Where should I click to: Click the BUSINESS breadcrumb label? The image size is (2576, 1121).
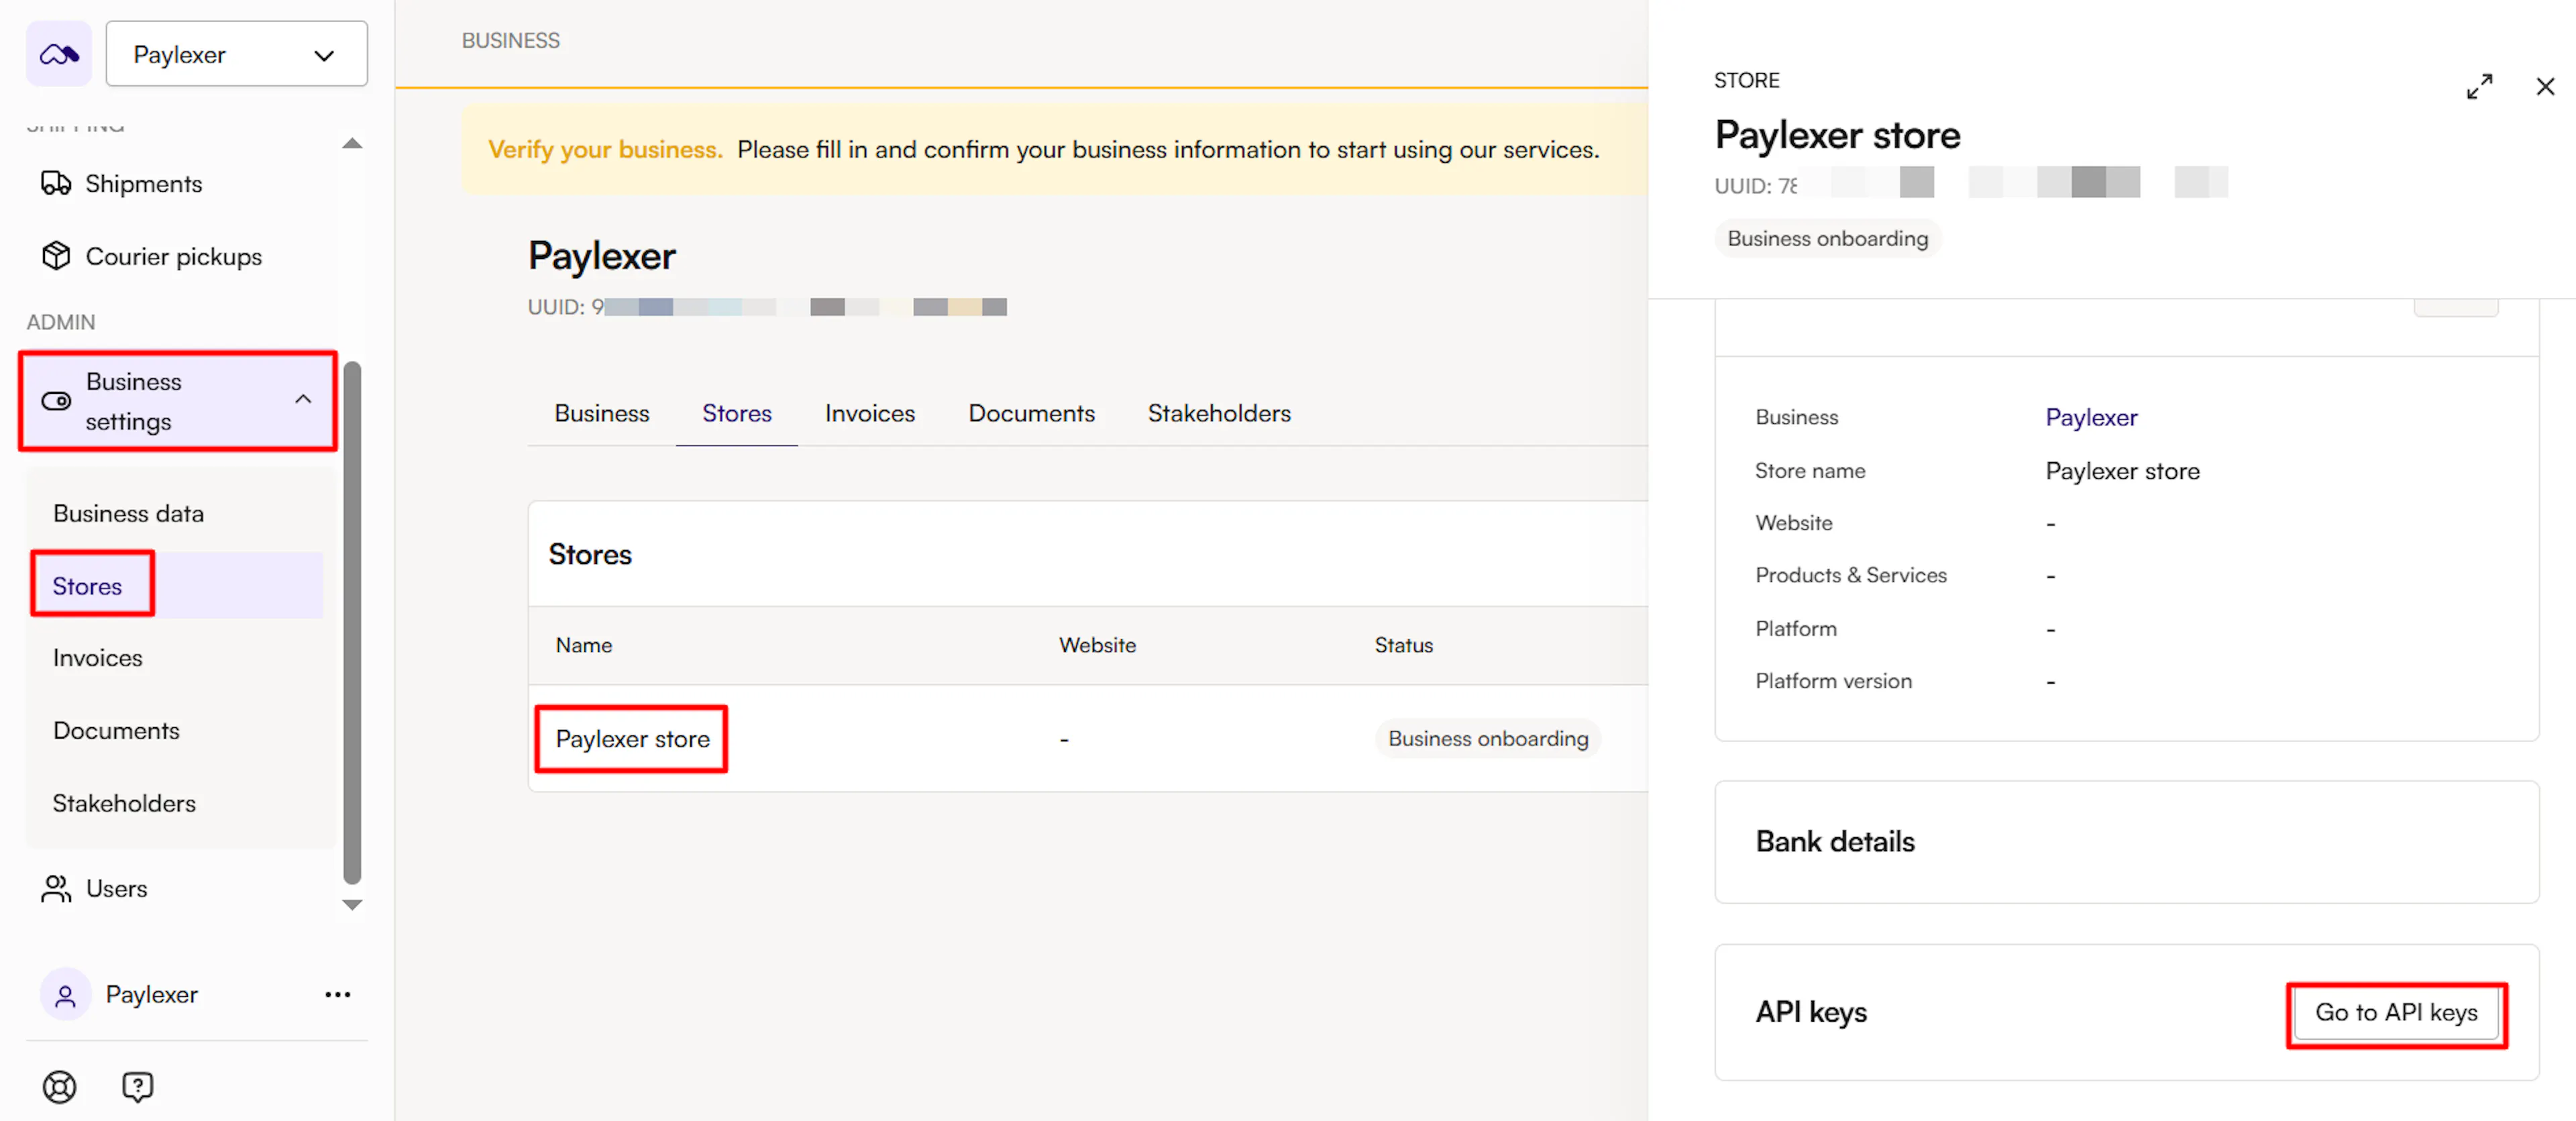[510, 41]
